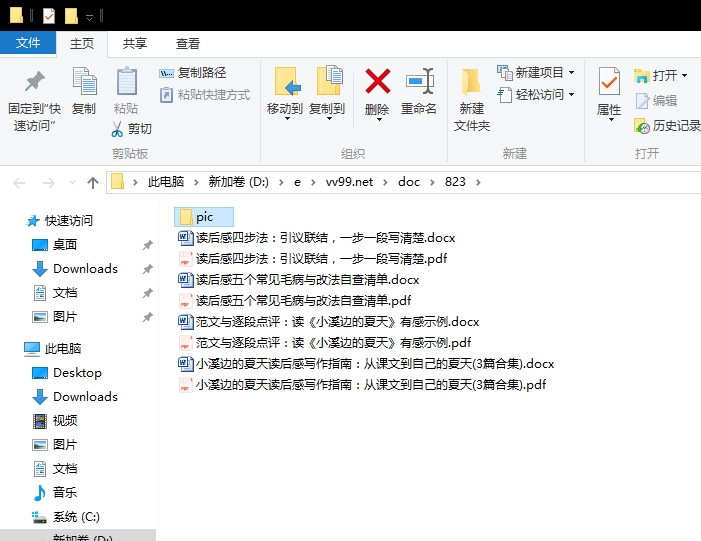Image resolution: width=701 pixels, height=541 pixels.
Task: Click the Copy To (复制到) icon
Action: coord(329,80)
